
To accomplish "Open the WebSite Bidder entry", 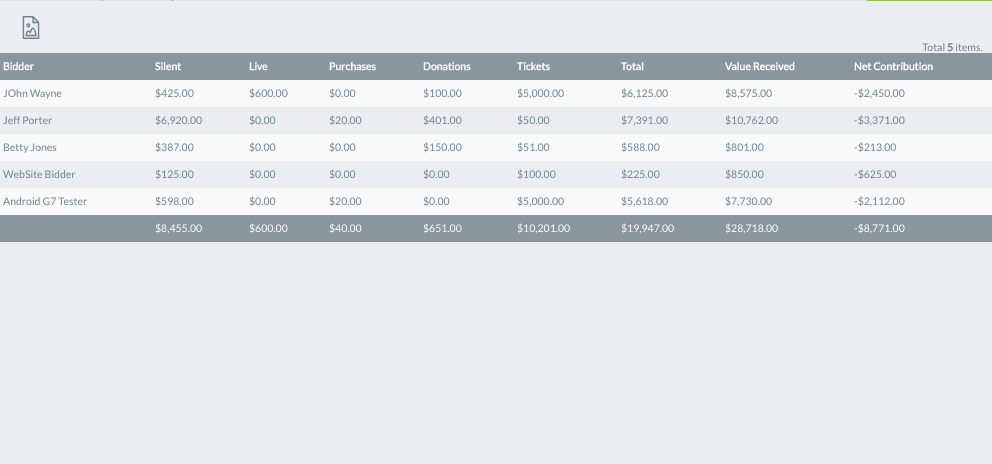I will pos(39,175).
